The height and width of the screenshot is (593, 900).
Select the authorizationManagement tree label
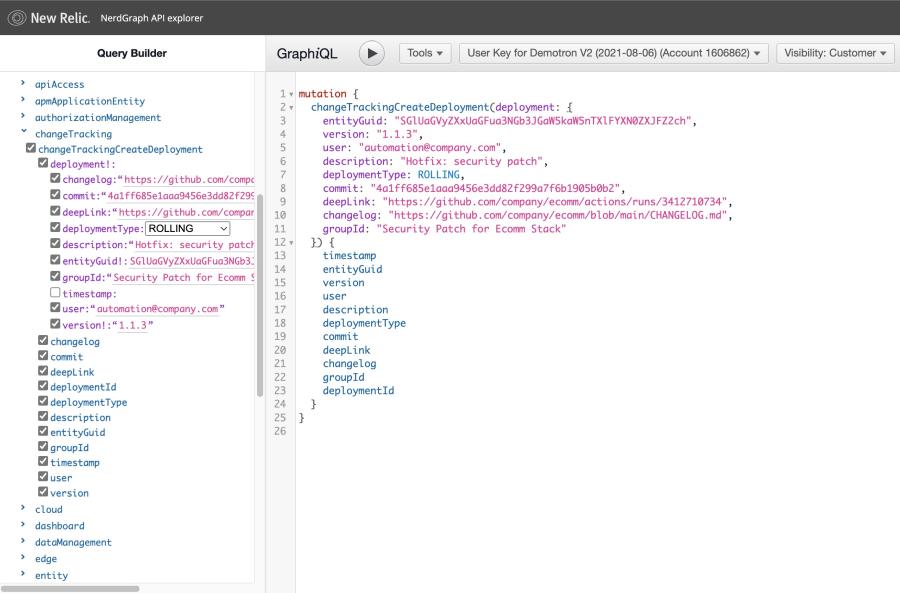(x=98, y=117)
